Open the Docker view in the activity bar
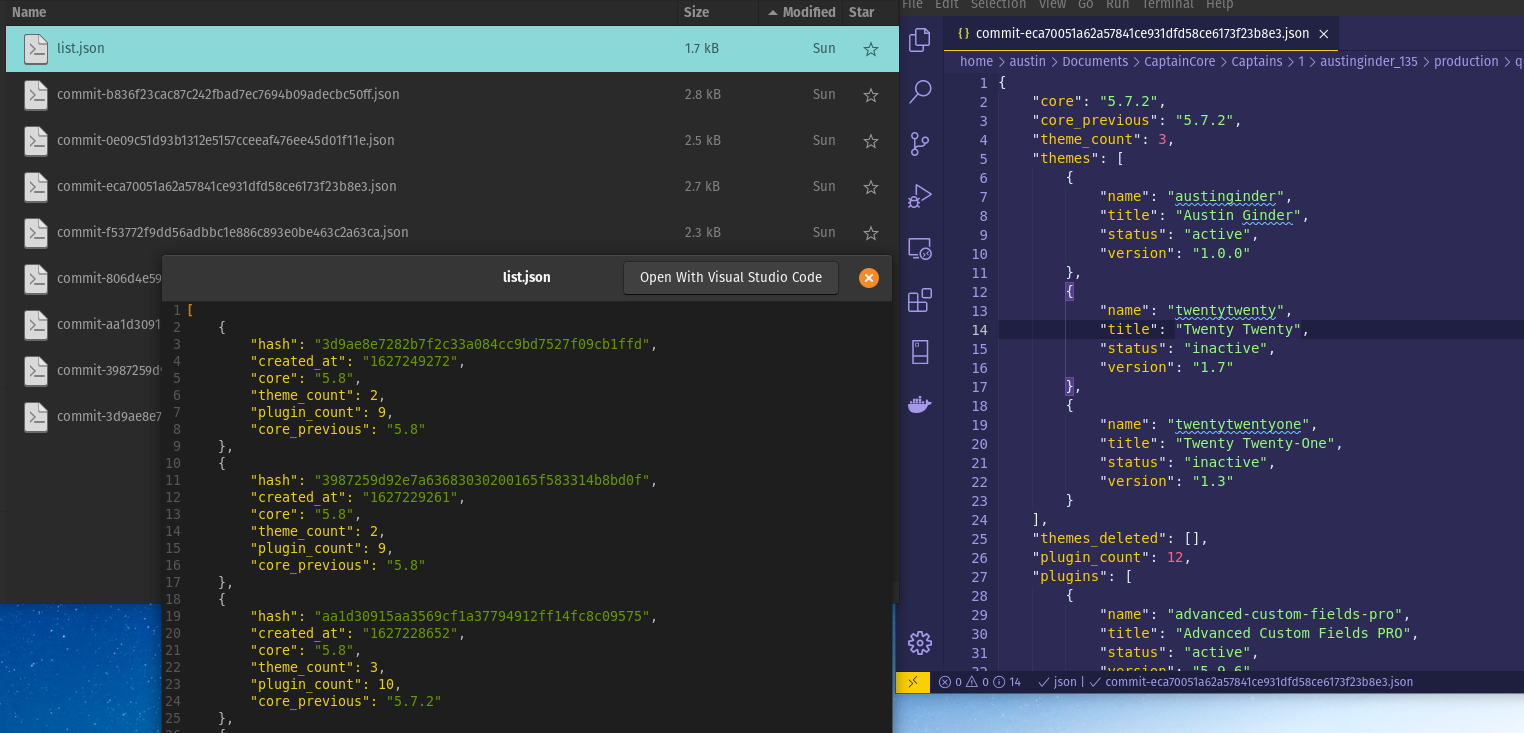1524x733 pixels. (920, 404)
